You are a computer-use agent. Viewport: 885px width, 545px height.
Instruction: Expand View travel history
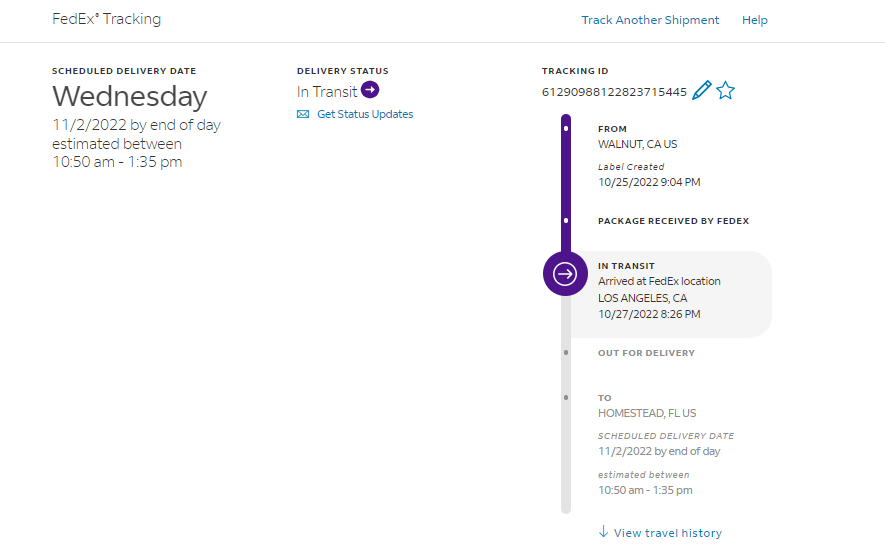[667, 533]
